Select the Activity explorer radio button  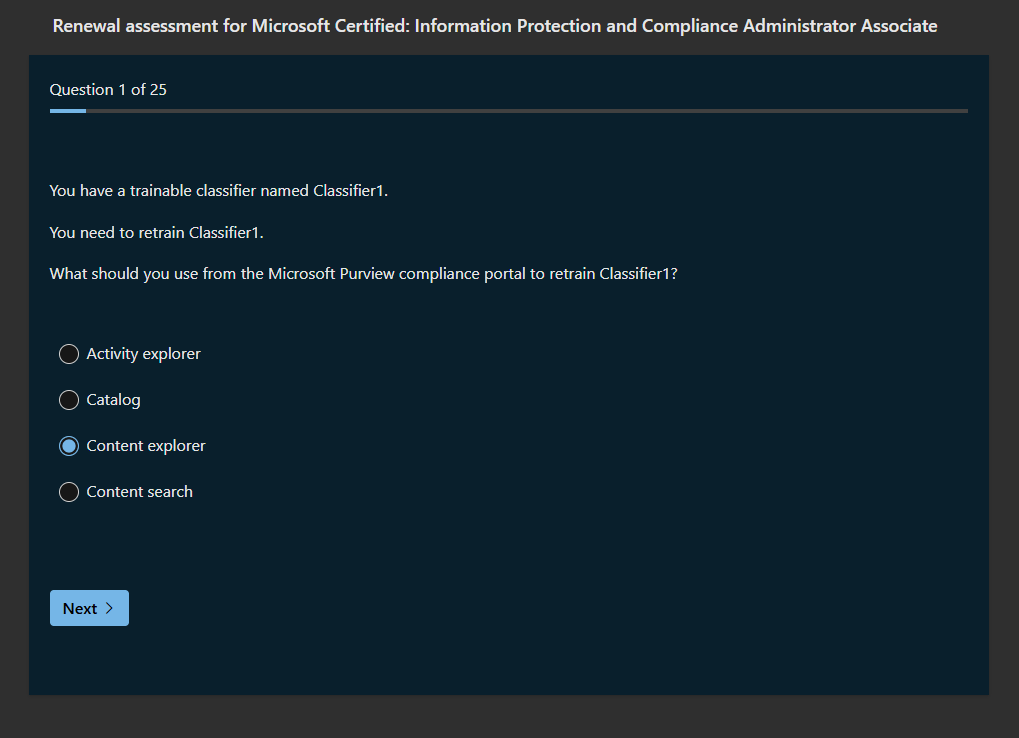click(69, 354)
